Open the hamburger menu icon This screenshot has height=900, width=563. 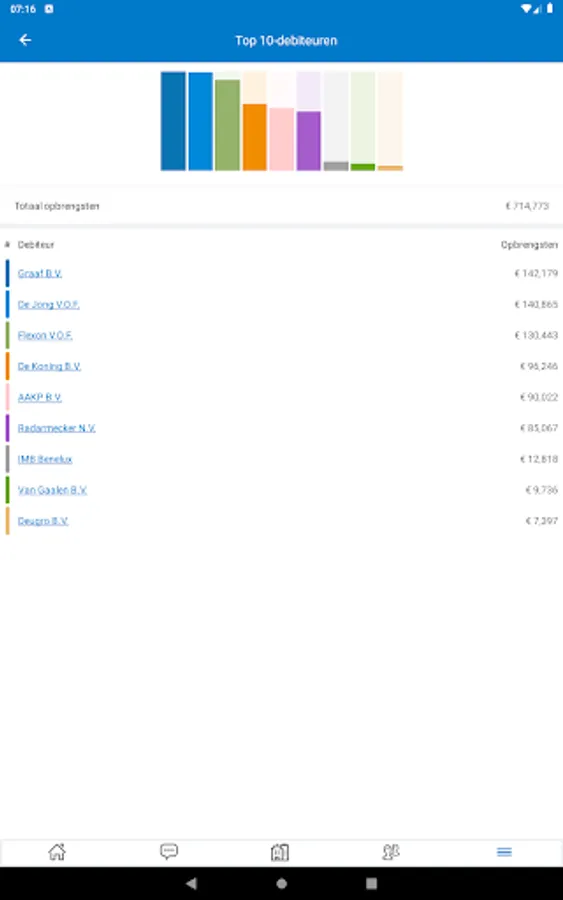[504, 852]
